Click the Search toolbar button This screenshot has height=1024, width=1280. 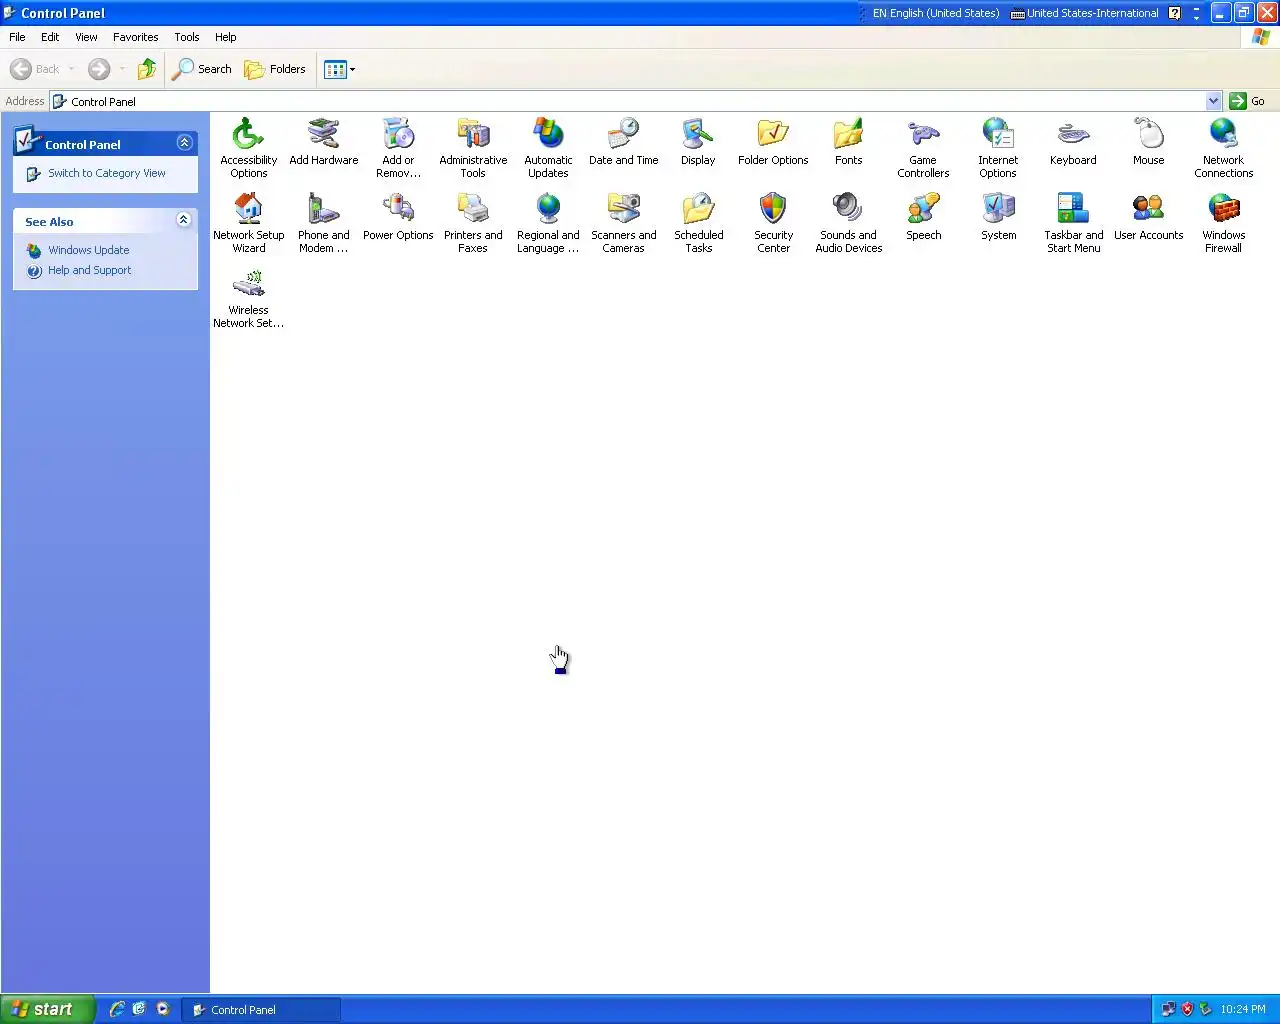click(202, 69)
